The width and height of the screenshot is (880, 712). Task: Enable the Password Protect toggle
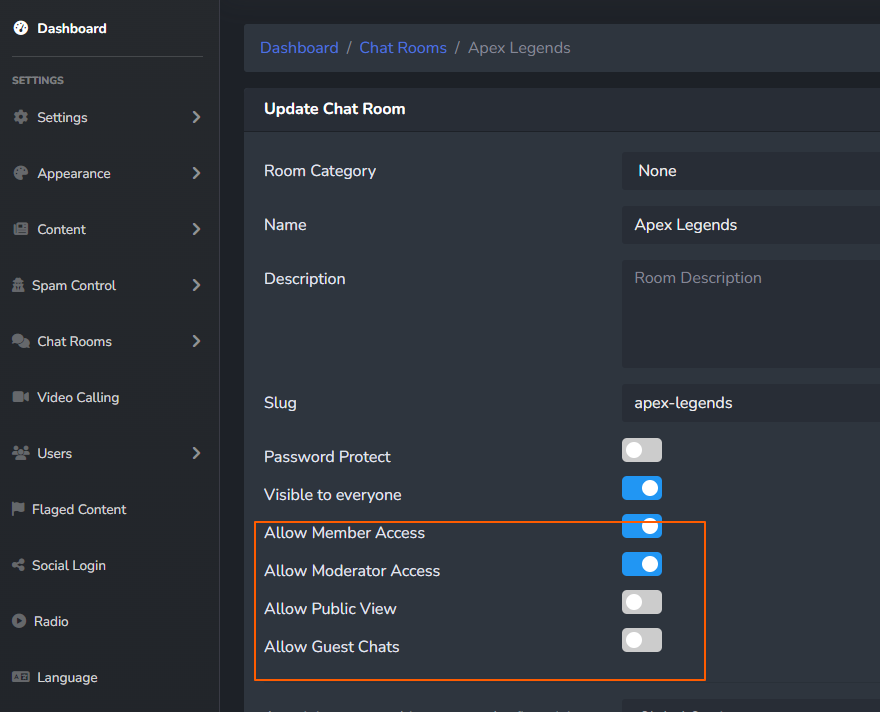[x=641, y=451]
